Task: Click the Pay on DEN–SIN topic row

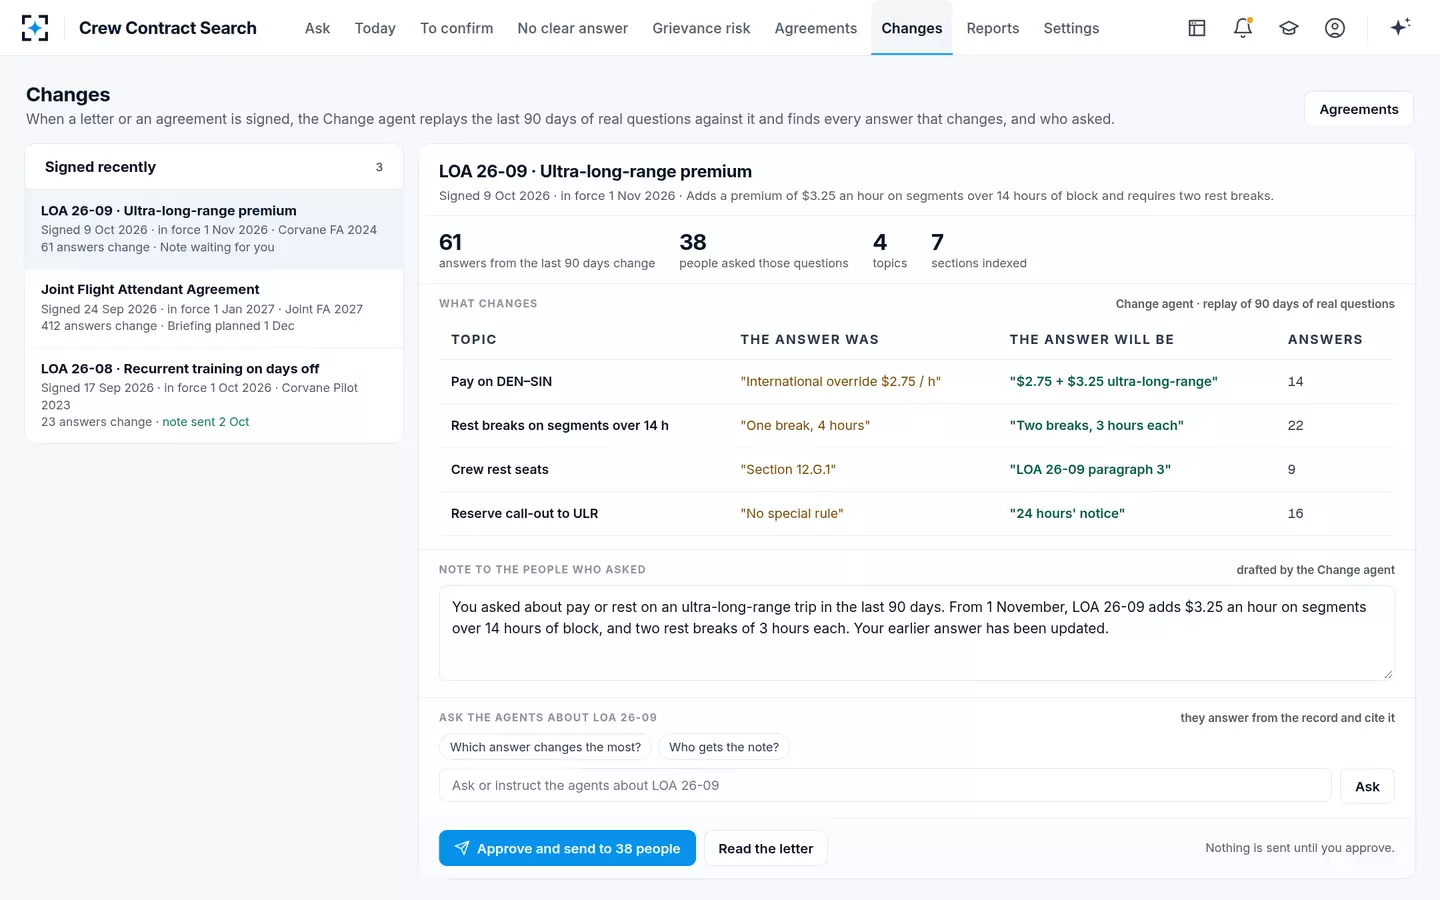Action: coord(917,381)
